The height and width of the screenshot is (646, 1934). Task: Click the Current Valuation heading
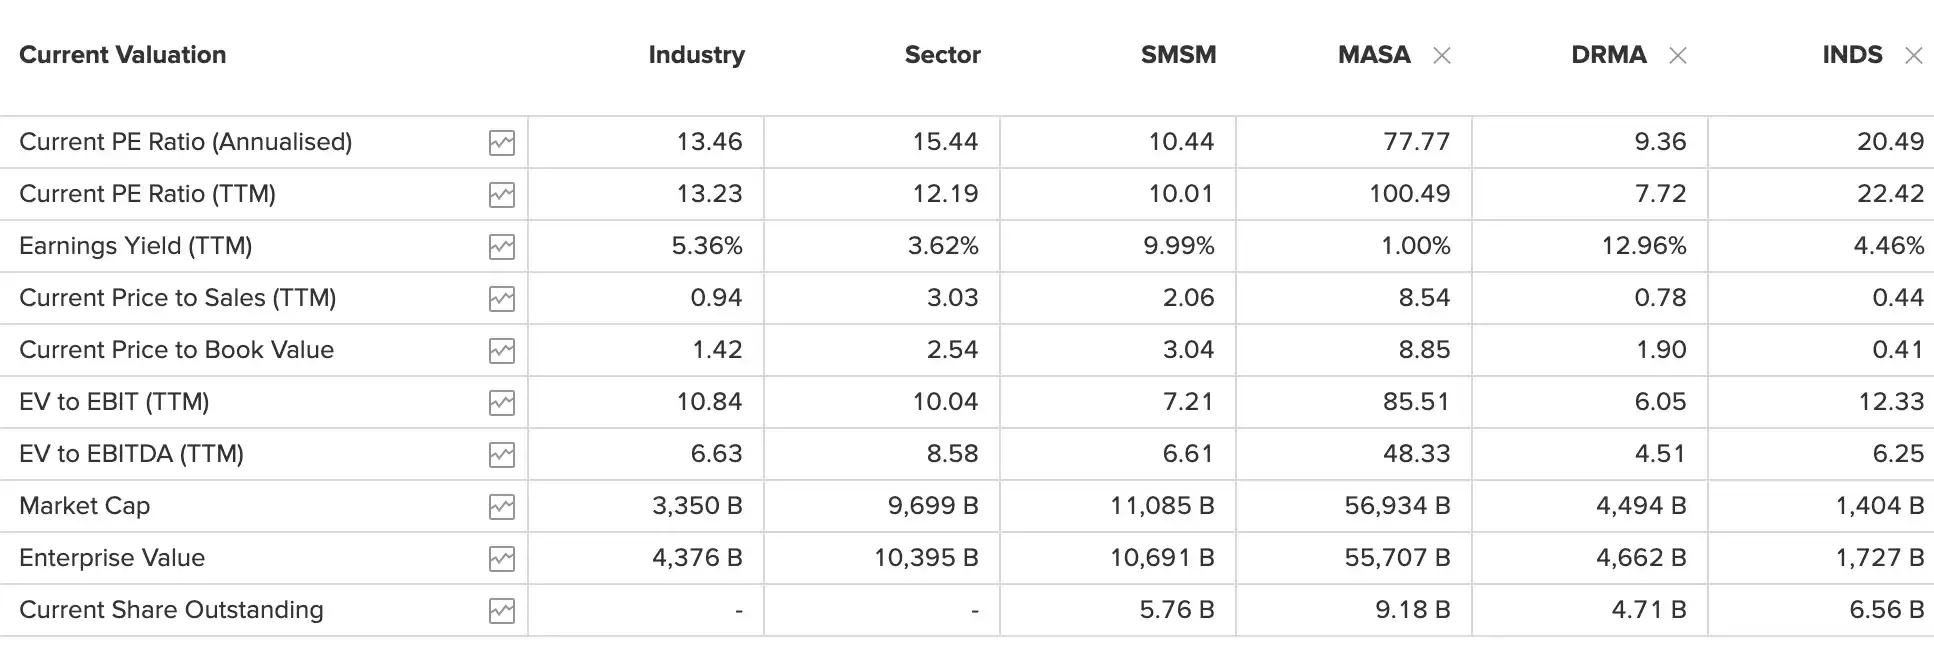[x=123, y=55]
